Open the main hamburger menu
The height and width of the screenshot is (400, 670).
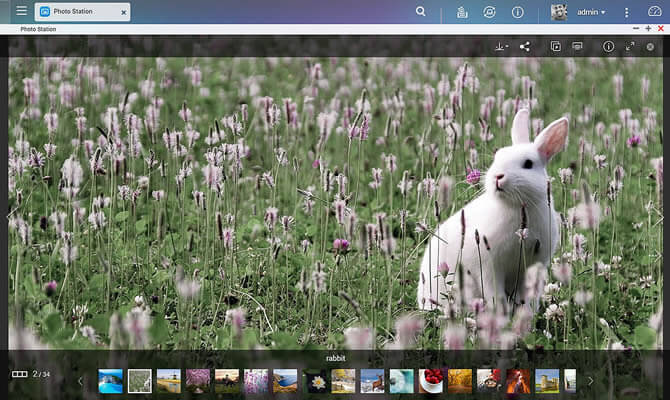[21, 11]
